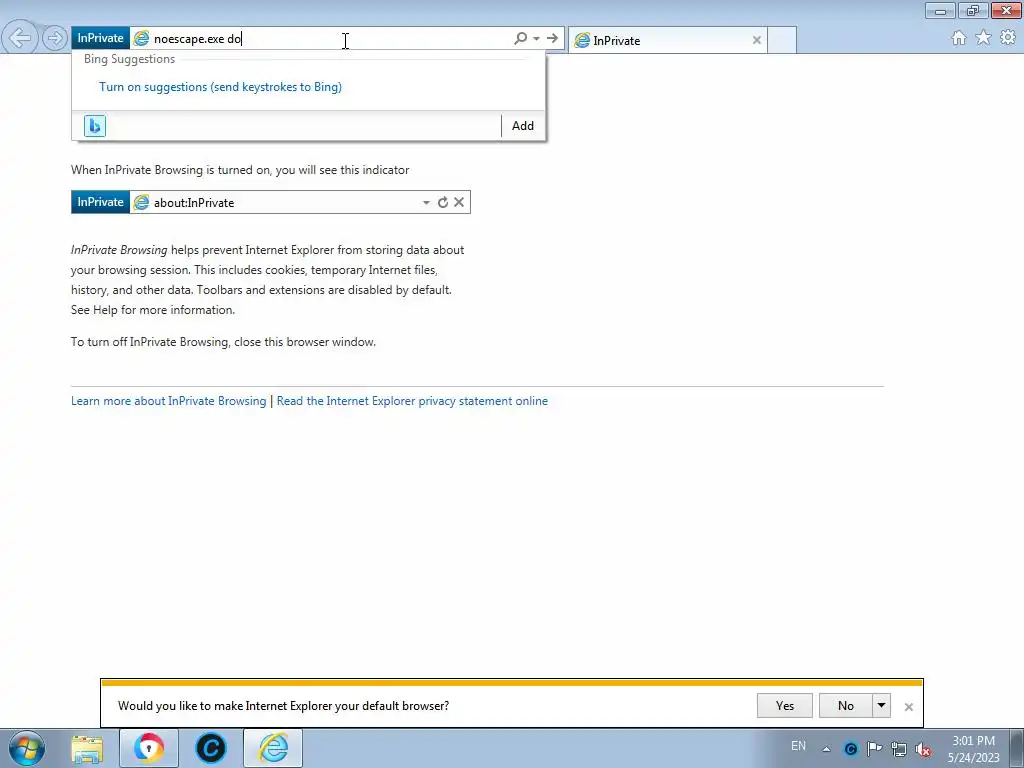Click the blue C tray icon

tap(850, 749)
